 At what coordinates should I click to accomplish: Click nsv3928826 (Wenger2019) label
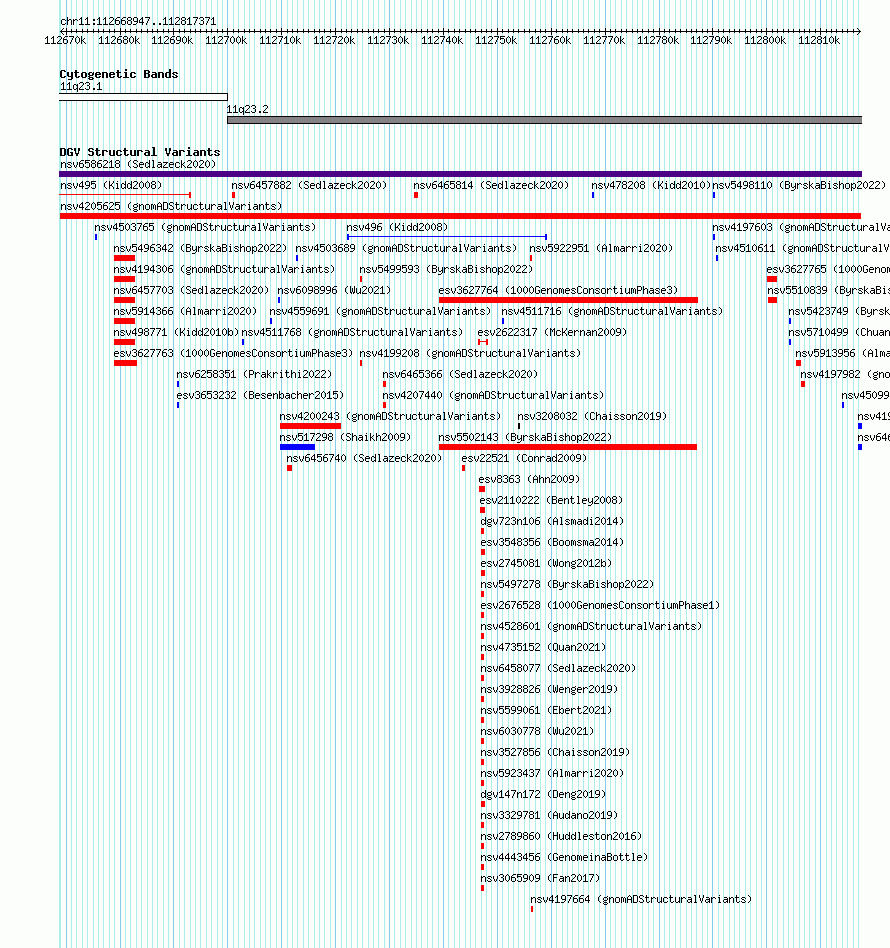point(549,690)
